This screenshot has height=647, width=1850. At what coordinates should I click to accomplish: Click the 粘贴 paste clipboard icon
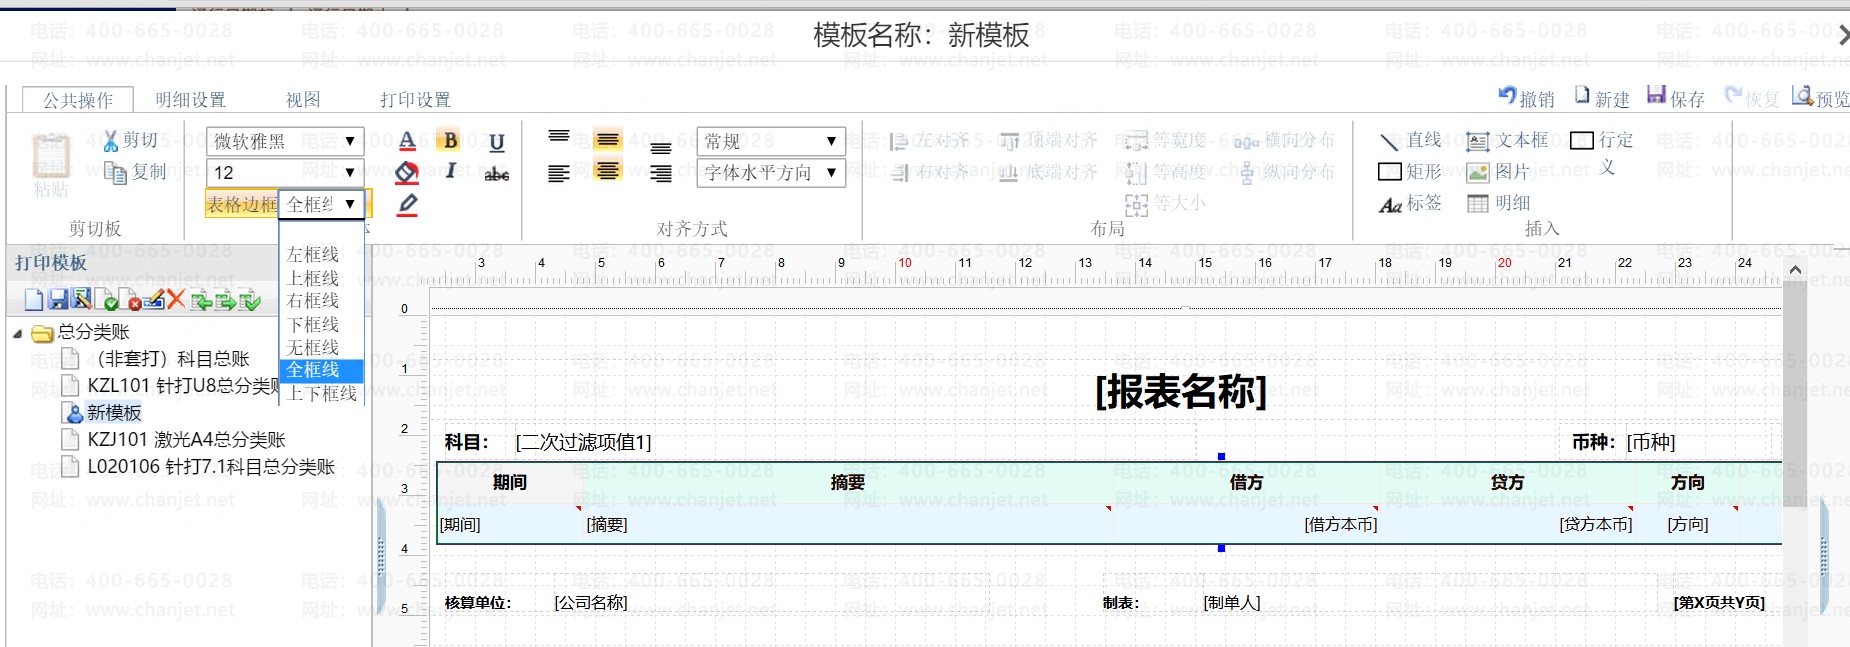click(50, 157)
